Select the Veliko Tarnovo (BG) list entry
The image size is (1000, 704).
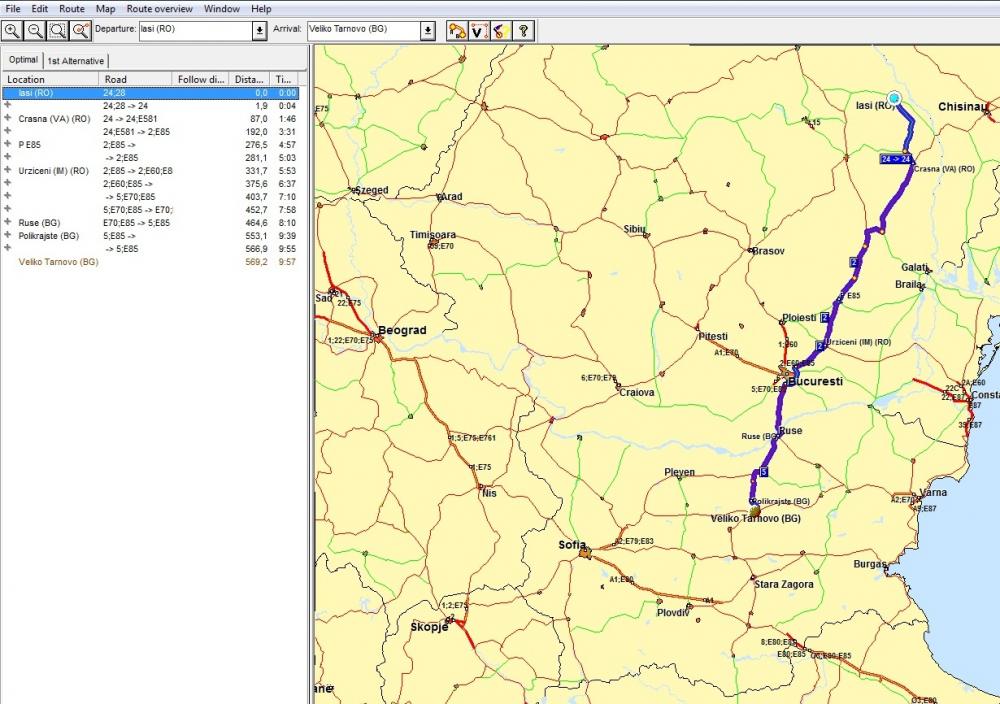click(x=58, y=262)
